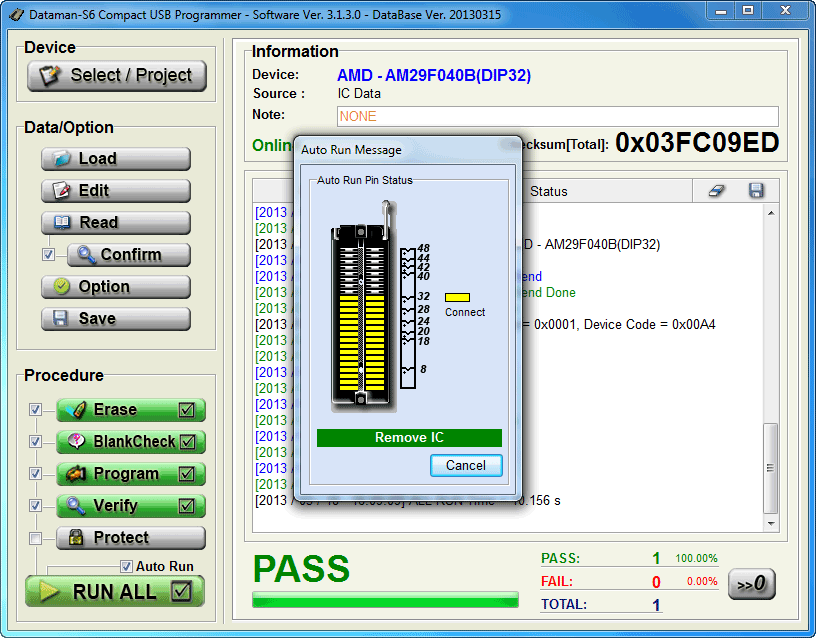Click the eraser icon to clear log

pos(716,191)
